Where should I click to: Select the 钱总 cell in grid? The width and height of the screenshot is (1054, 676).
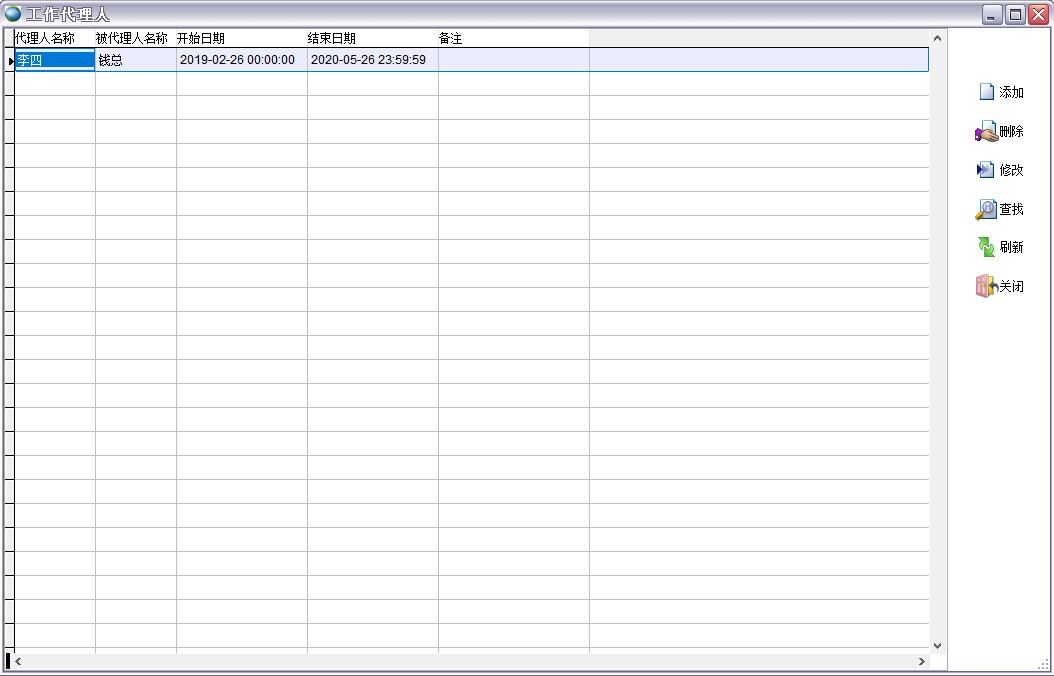pyautogui.click(x=135, y=60)
